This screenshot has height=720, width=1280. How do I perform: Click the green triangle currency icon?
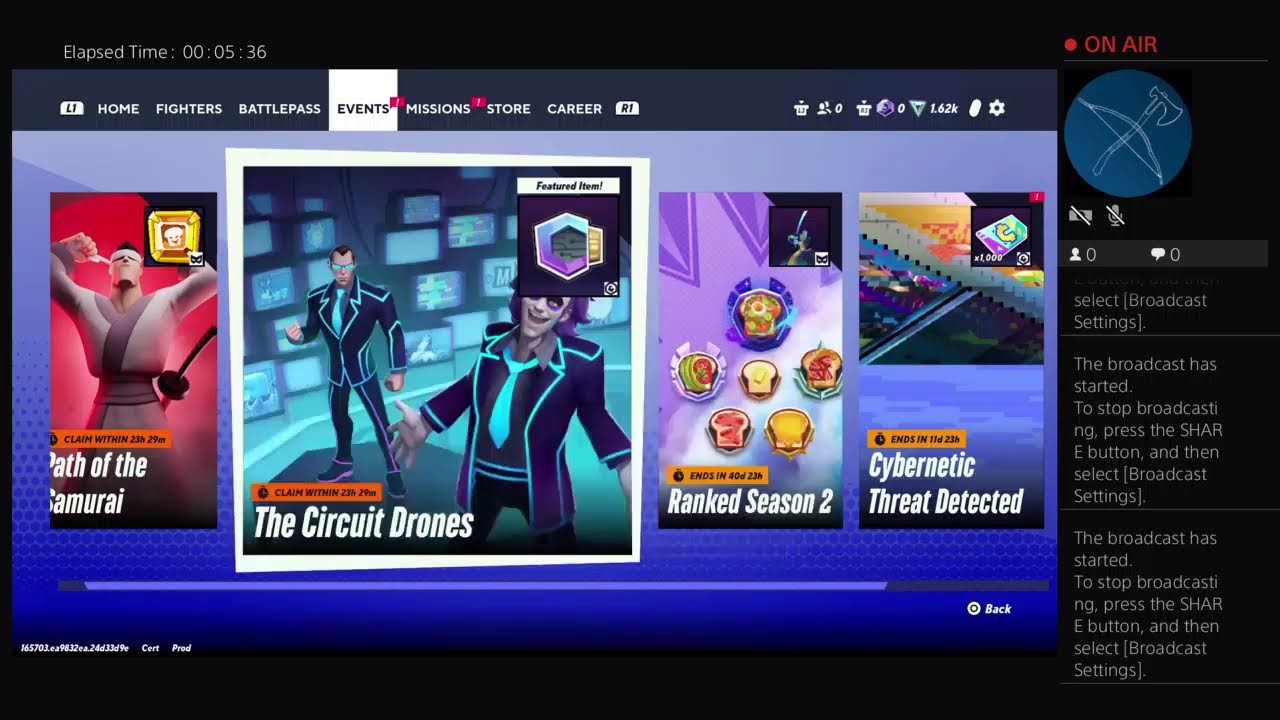click(x=917, y=108)
